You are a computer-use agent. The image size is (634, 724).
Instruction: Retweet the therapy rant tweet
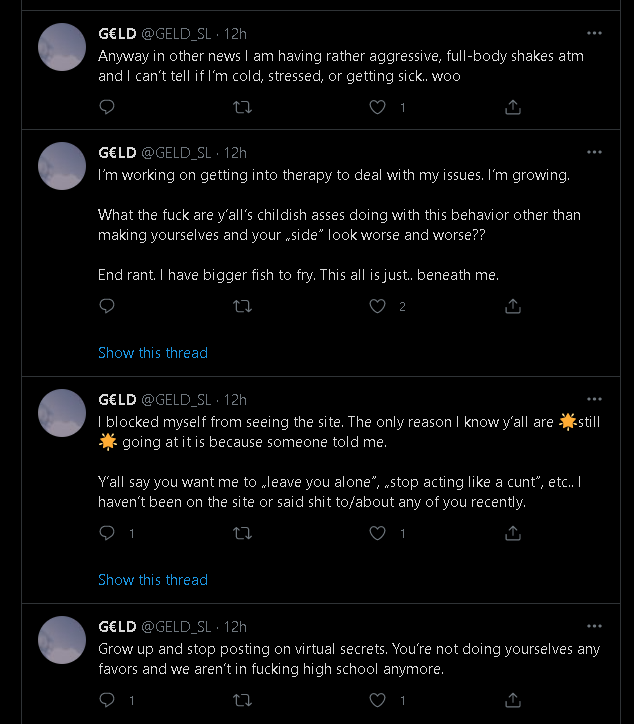click(242, 307)
